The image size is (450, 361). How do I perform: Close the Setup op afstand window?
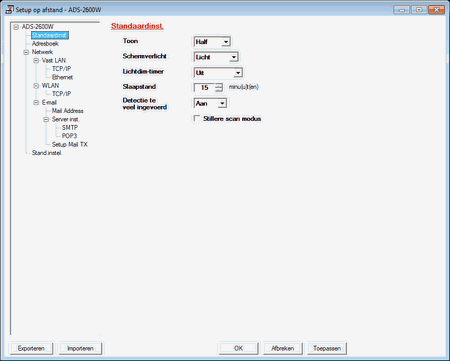(x=436, y=10)
